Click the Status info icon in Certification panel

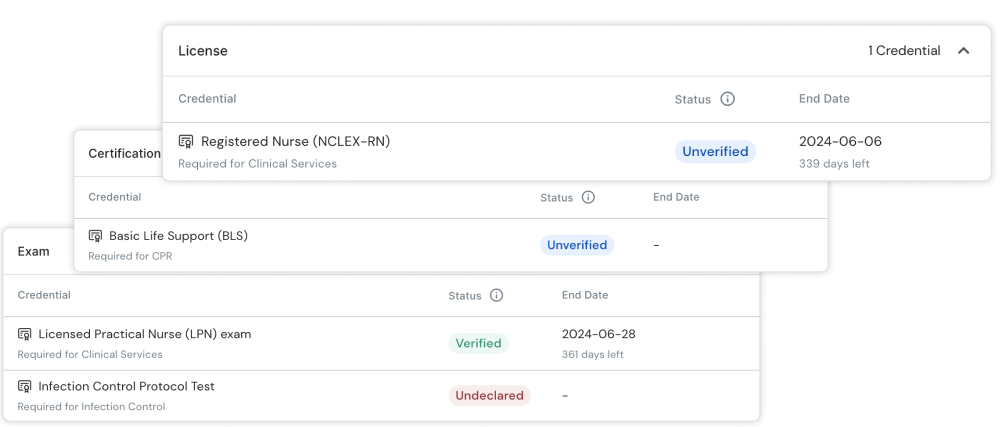tap(588, 197)
